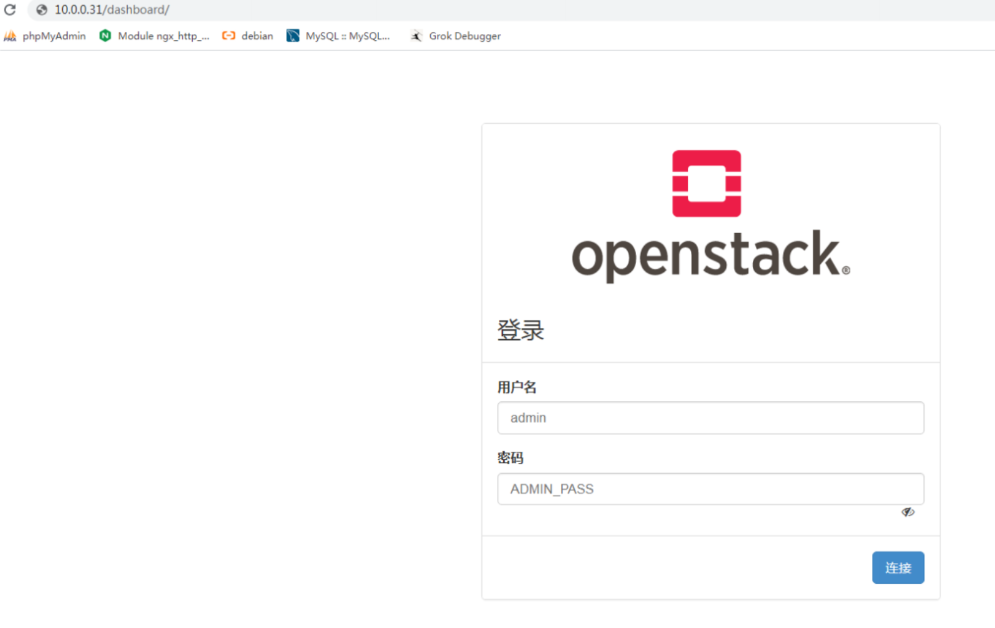Viewport: 995px width, 628px height.
Task: Click the 登录 heading text
Action: (520, 330)
